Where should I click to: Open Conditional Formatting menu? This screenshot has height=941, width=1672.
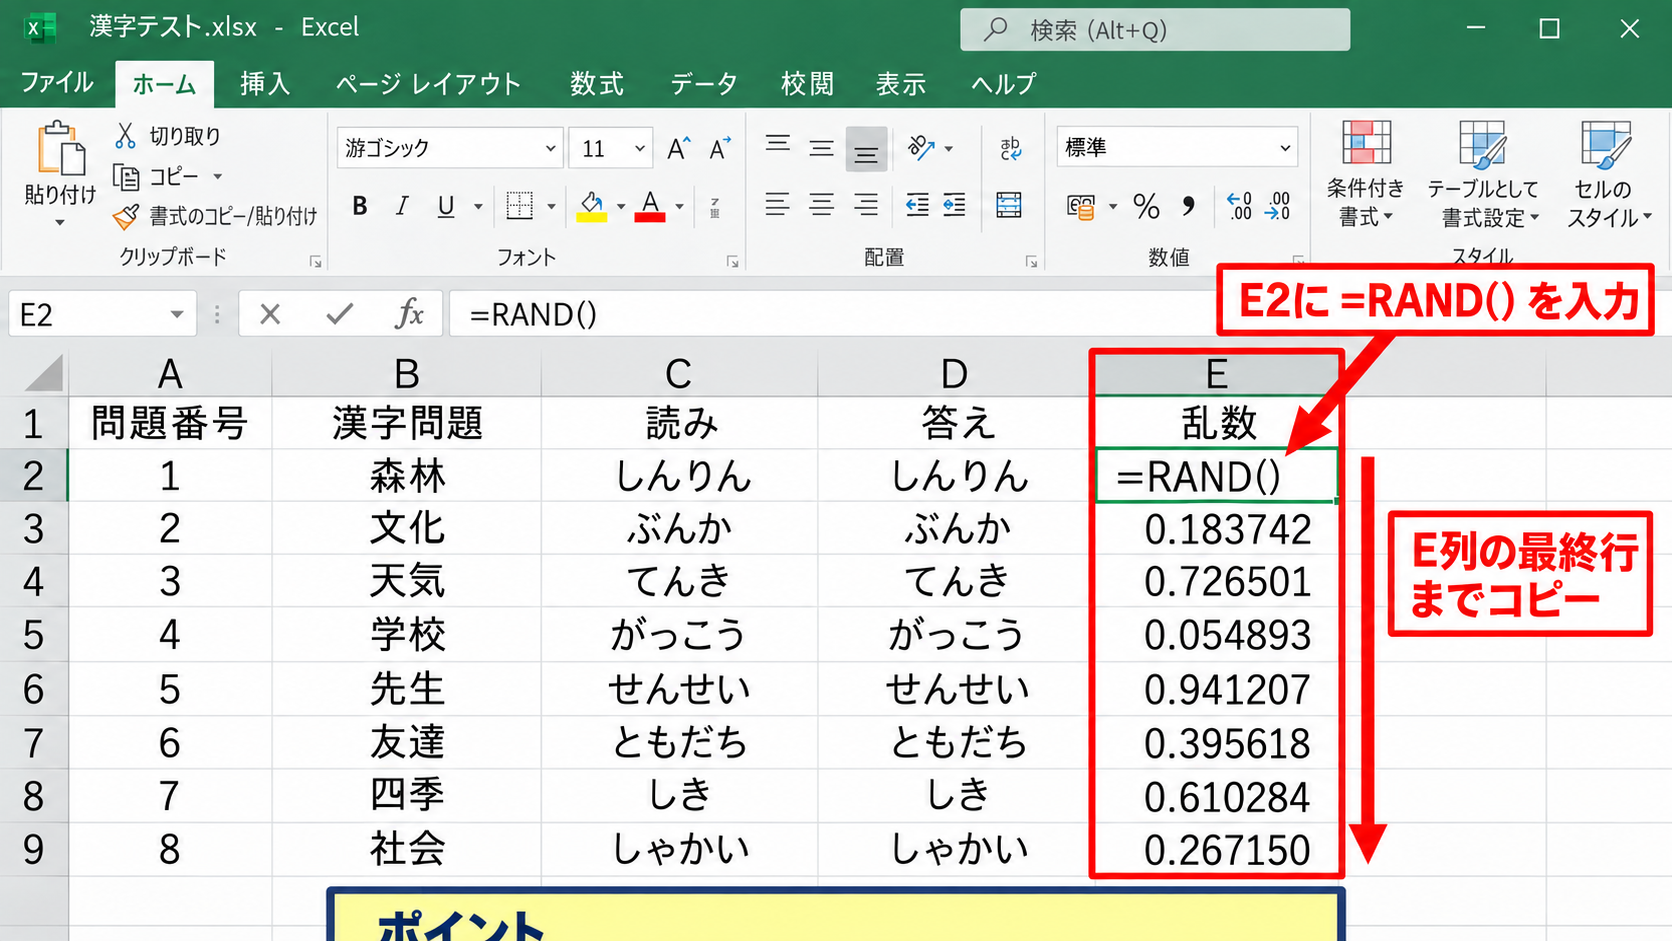(1366, 174)
